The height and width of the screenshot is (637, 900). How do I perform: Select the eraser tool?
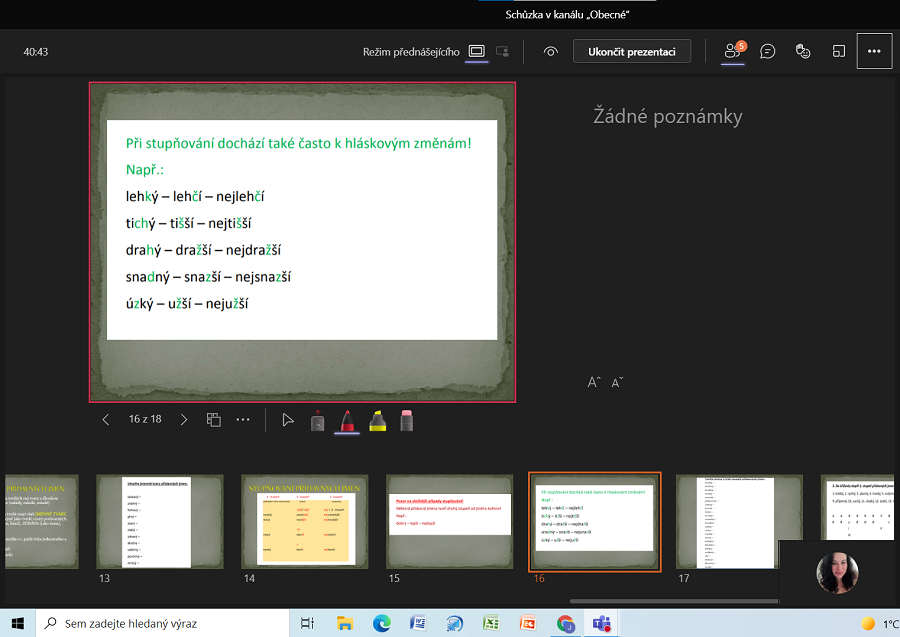[406, 421]
